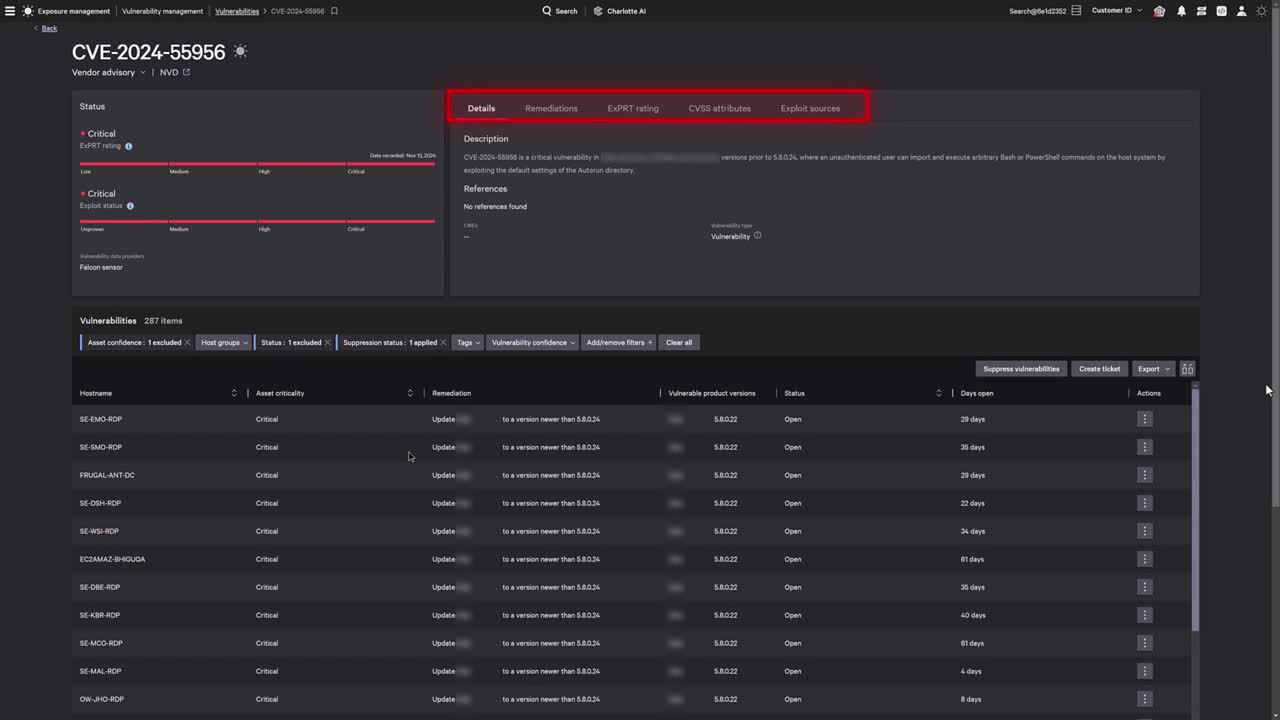1280x720 pixels.
Task: Open actions menu for SE-EMO-RDP row
Action: click(1144, 419)
